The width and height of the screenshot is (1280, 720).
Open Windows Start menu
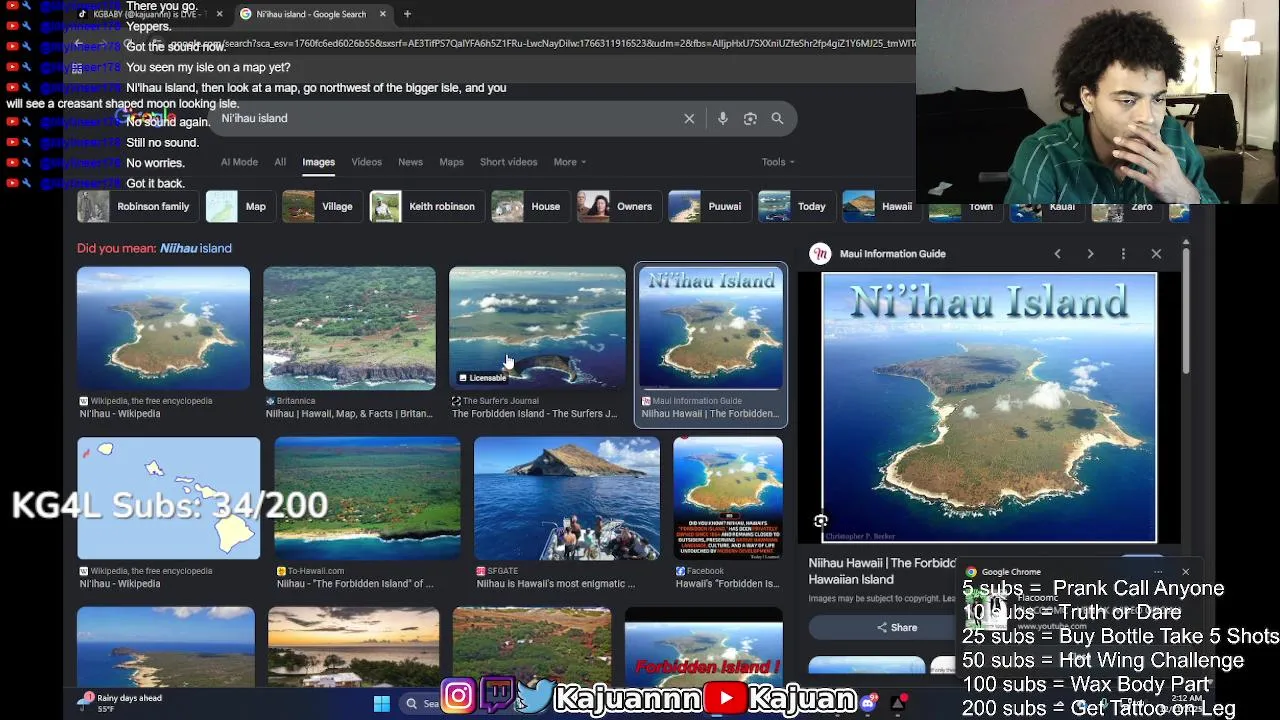tap(382, 704)
